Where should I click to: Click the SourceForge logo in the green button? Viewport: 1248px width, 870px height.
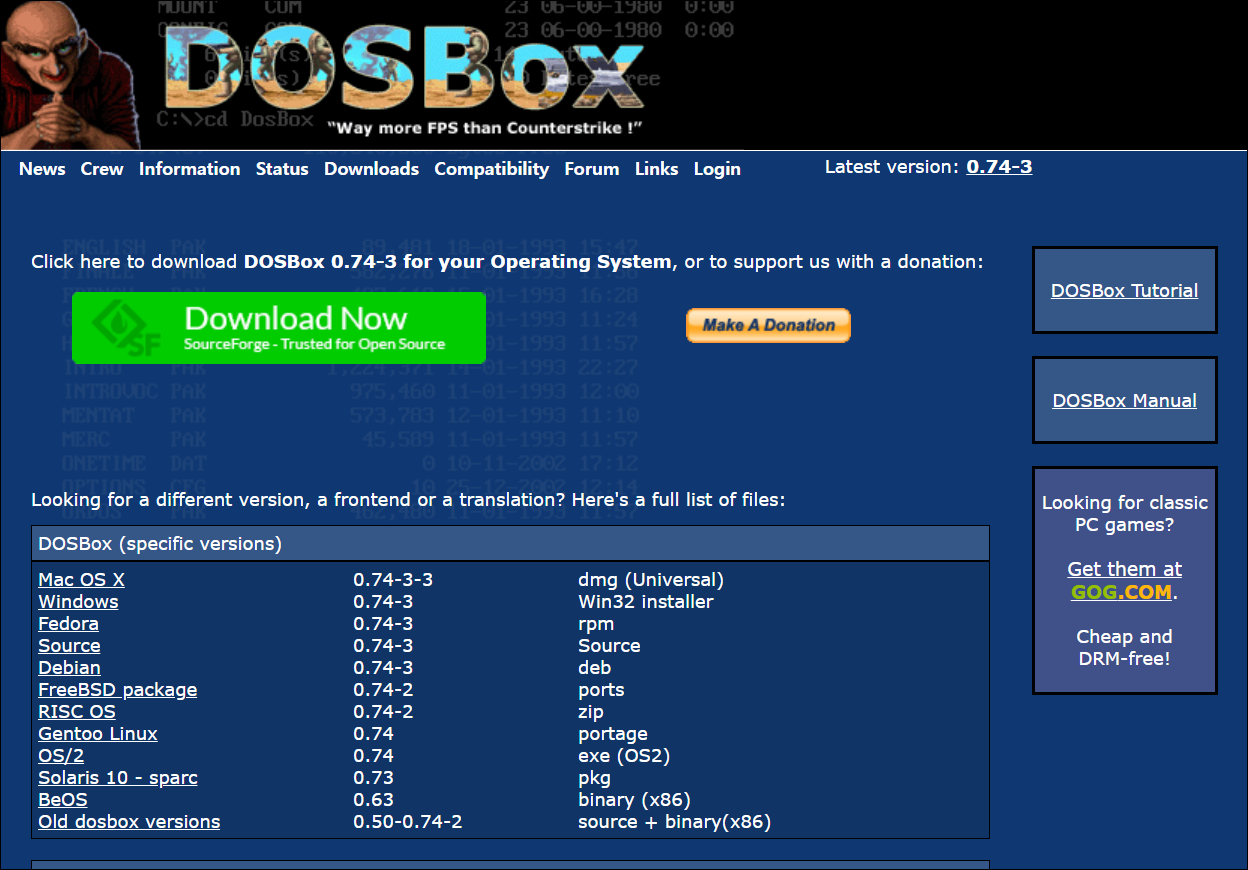pyautogui.click(x=127, y=328)
